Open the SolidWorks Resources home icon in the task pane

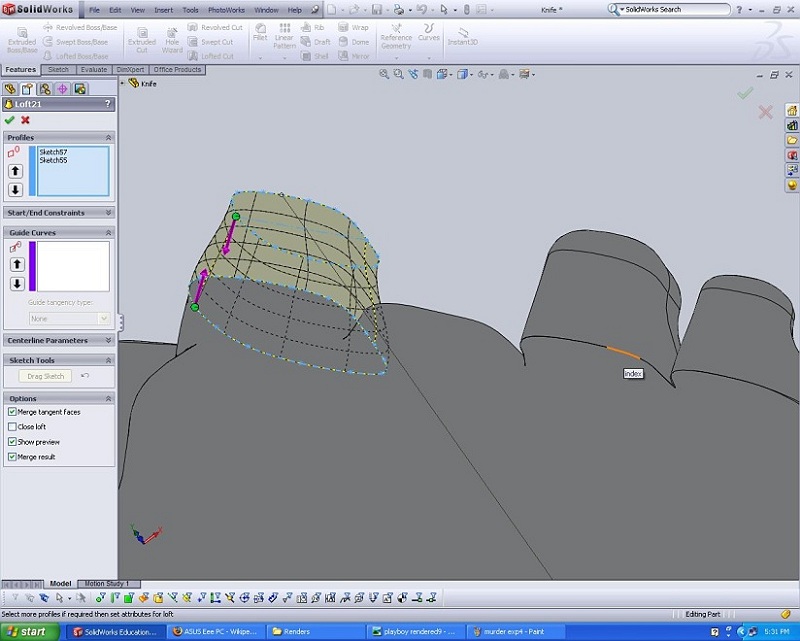[792, 110]
